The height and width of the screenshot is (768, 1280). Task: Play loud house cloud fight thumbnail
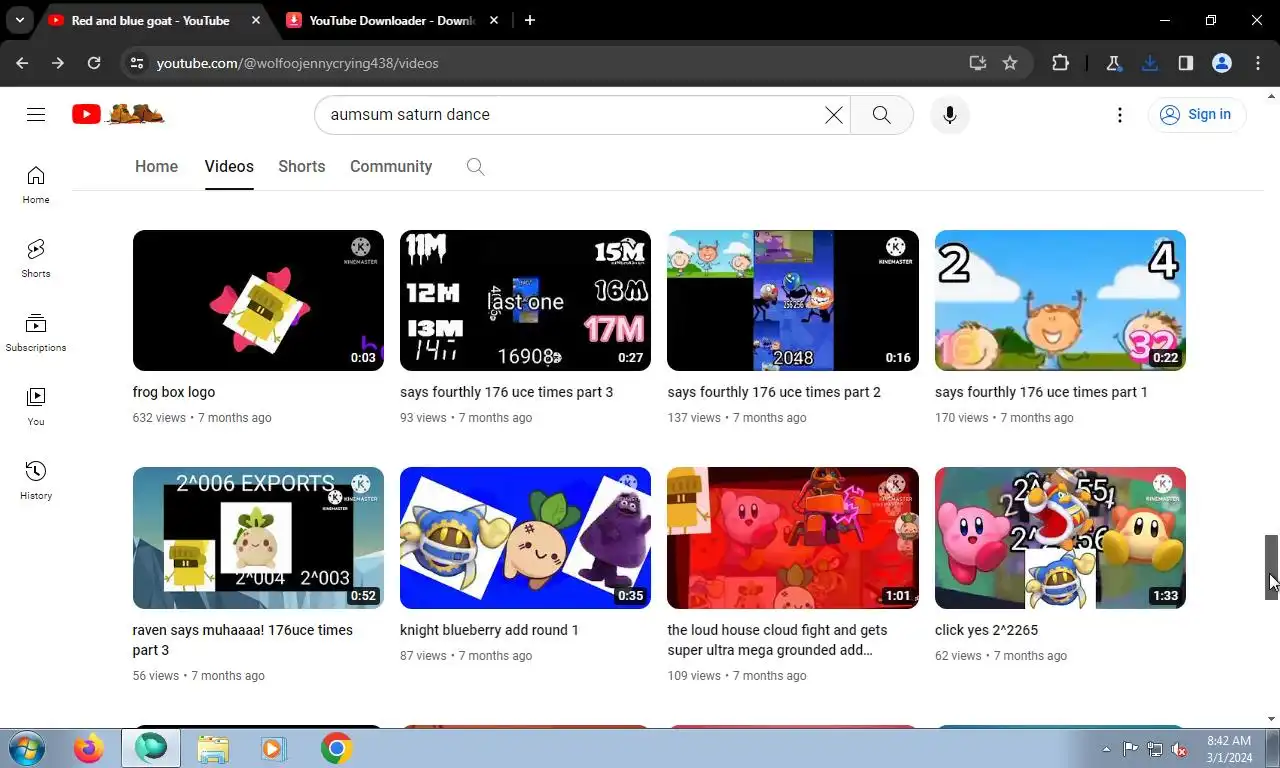[x=793, y=538]
